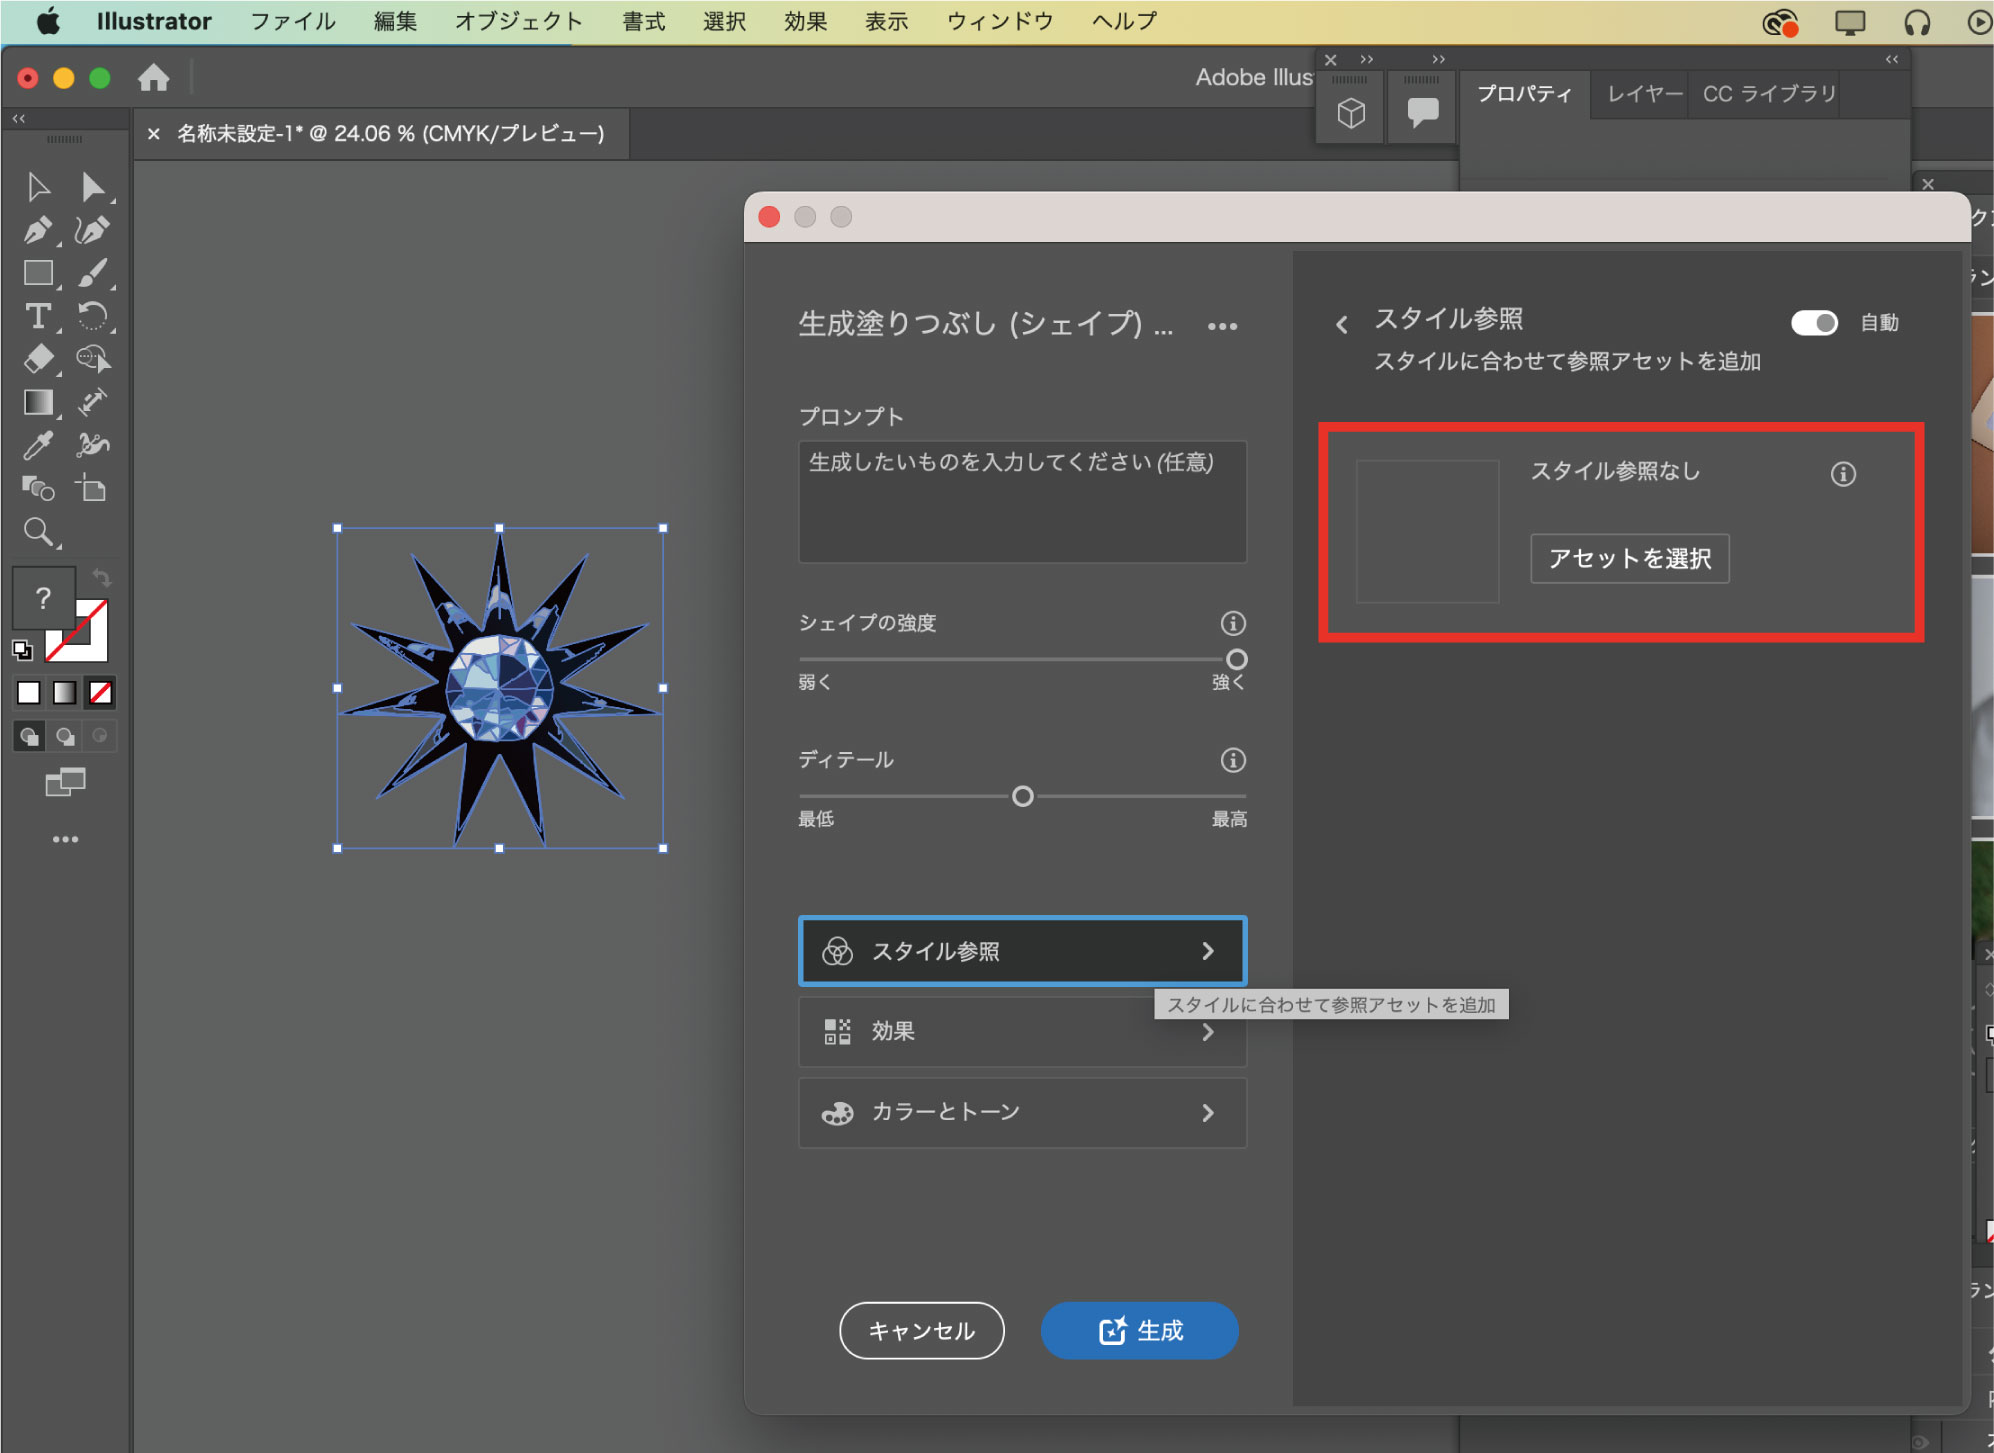The height and width of the screenshot is (1453, 1994).
Task: Swap fill and stroke arrows
Action: coord(102,577)
